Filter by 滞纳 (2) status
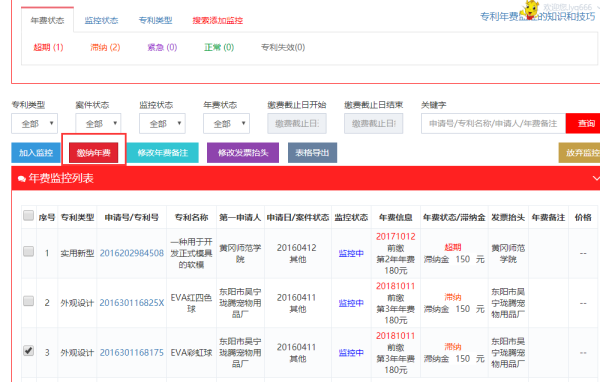The width and height of the screenshot is (600, 382). [105, 47]
